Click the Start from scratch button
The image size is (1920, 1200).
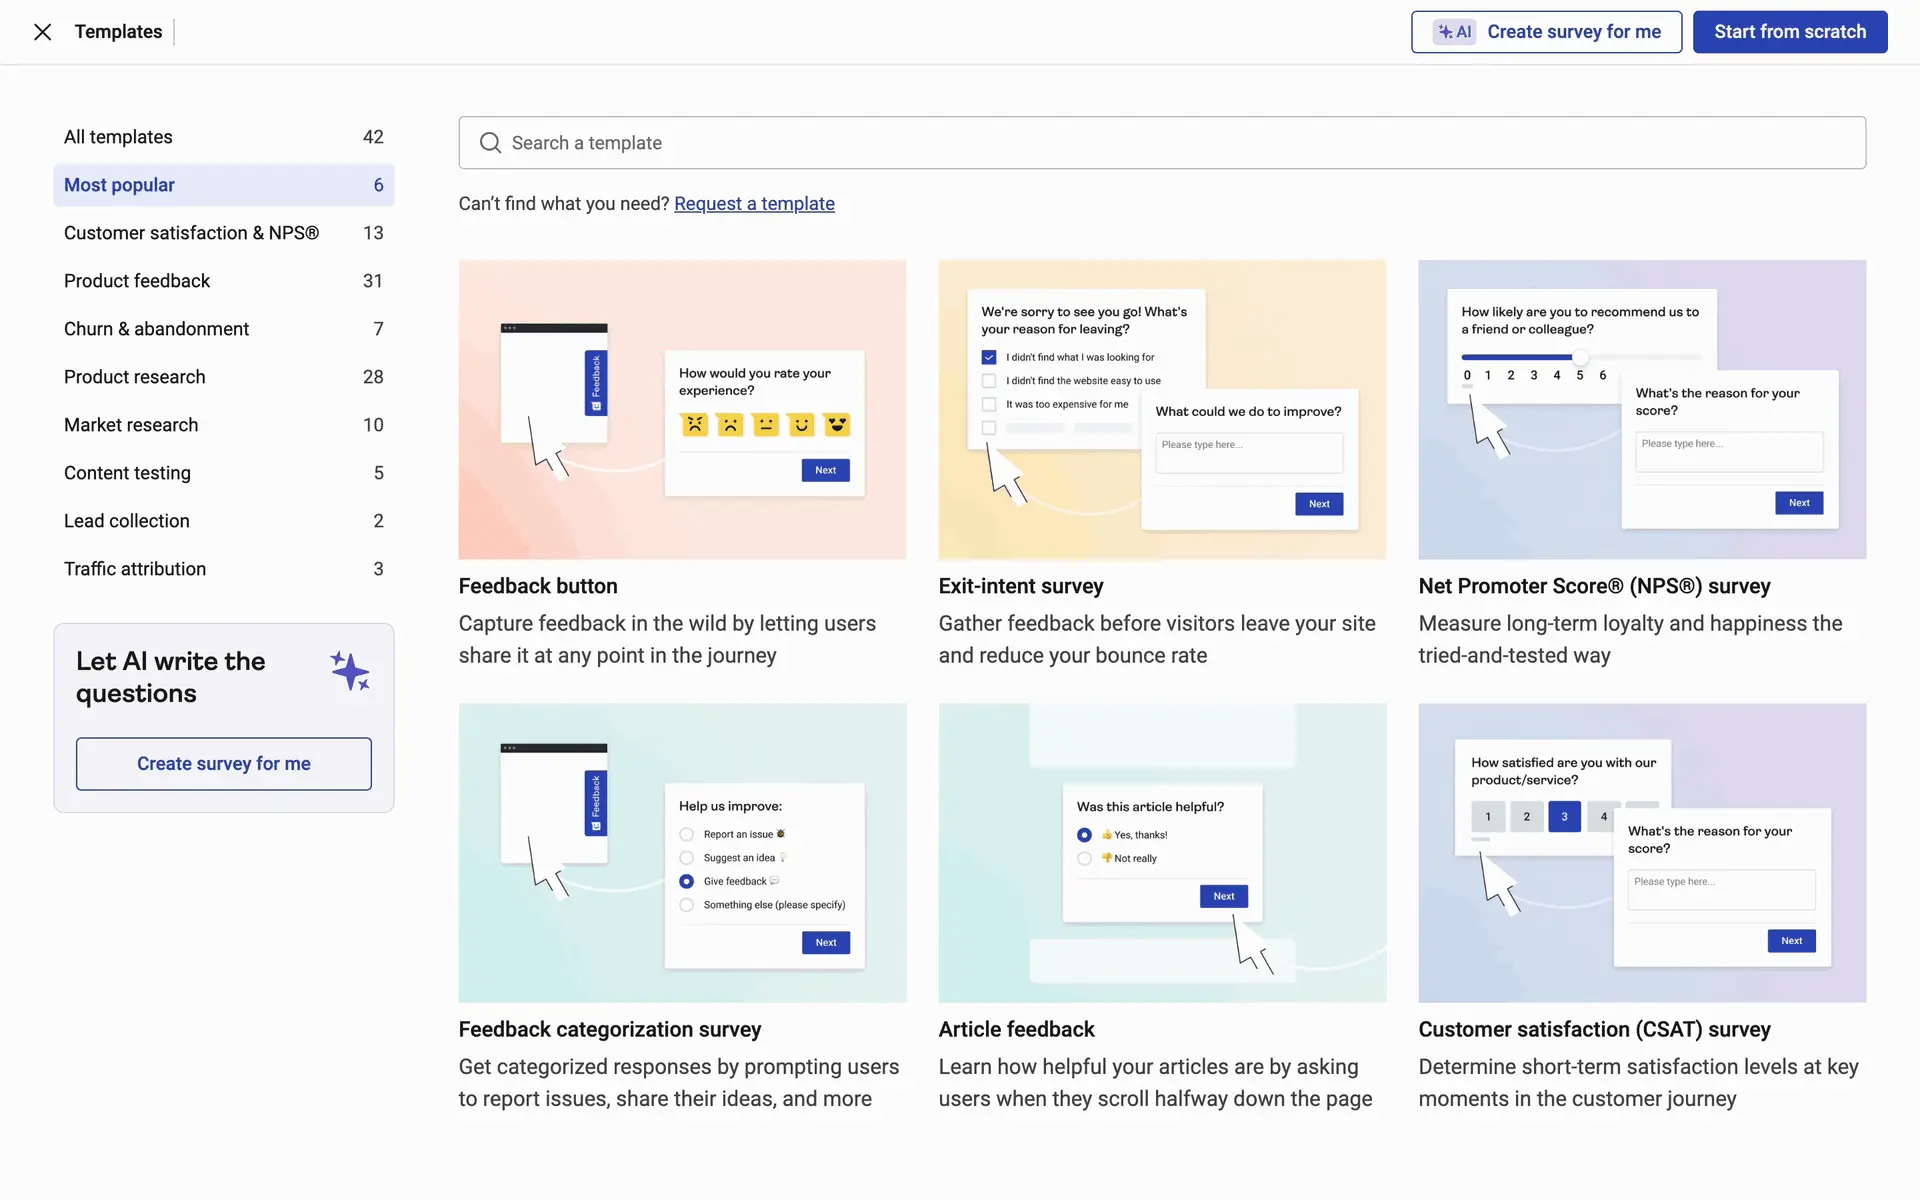1789,32
